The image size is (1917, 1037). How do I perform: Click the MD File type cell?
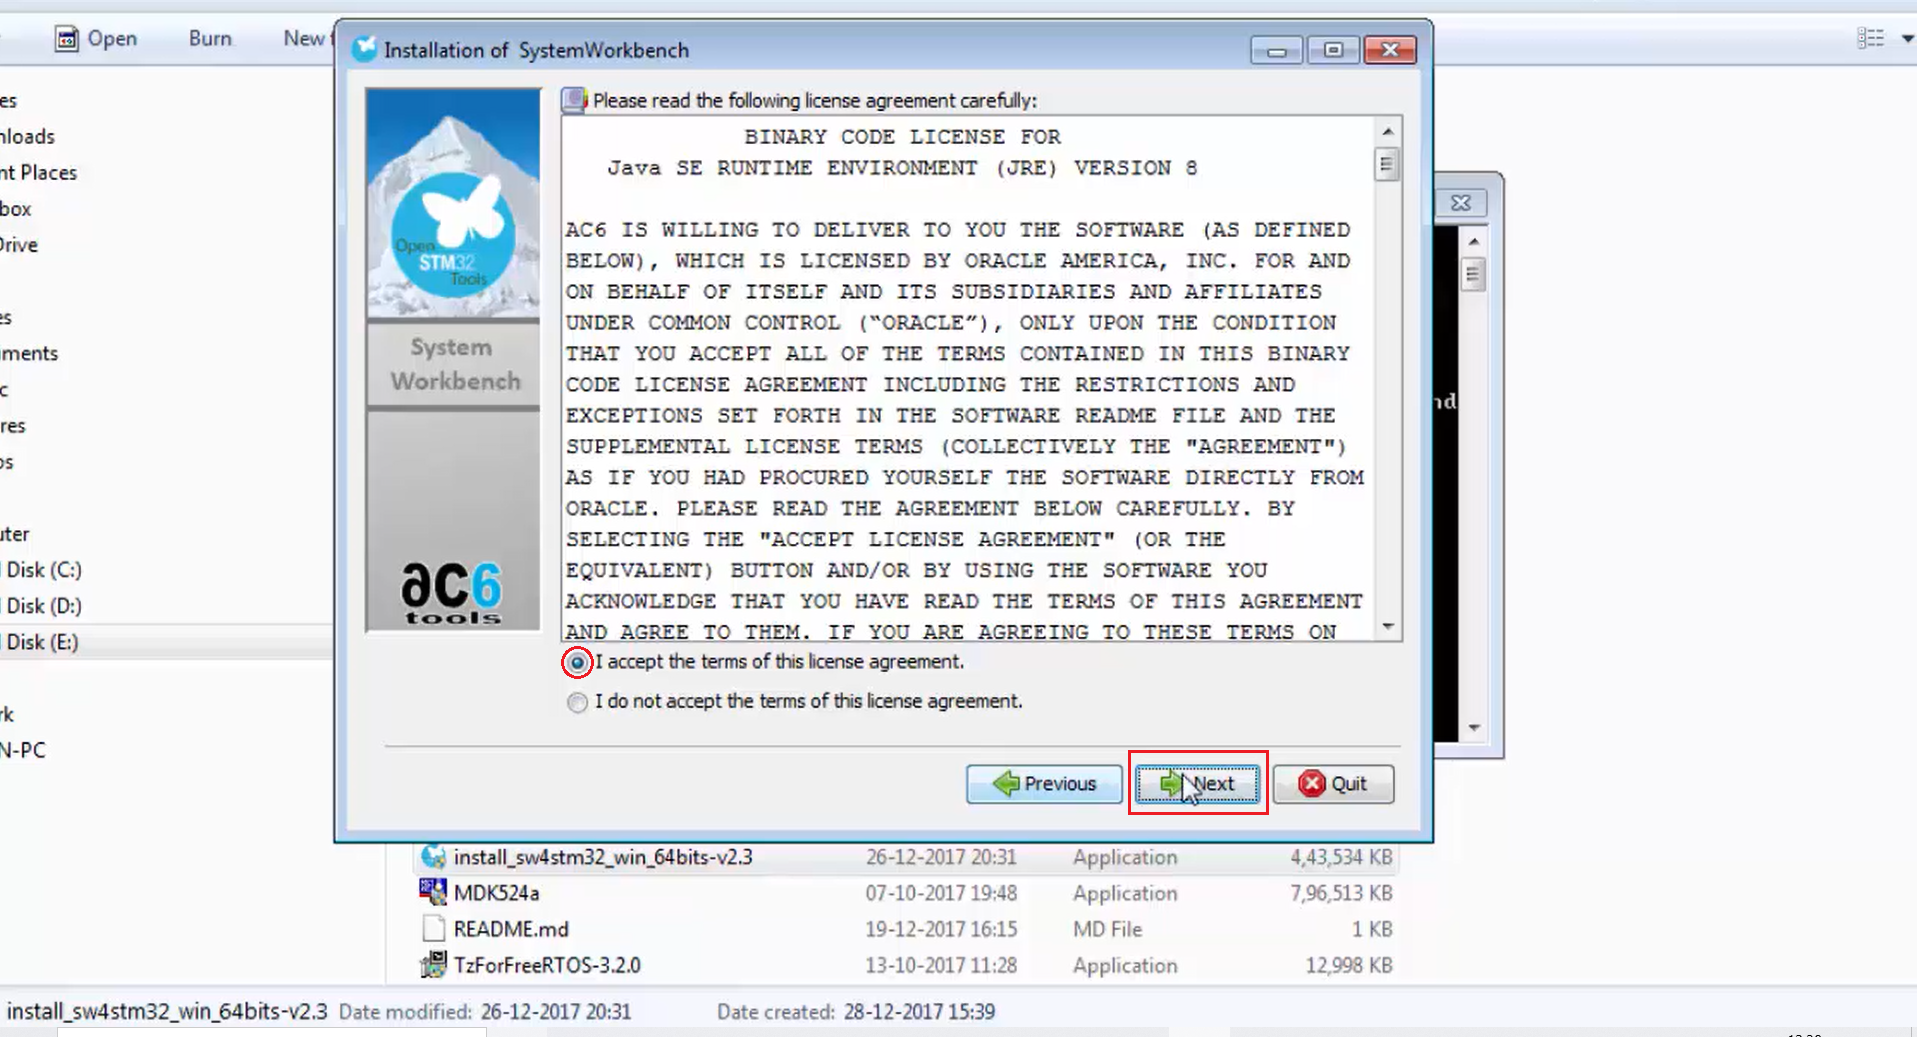pos(1107,929)
